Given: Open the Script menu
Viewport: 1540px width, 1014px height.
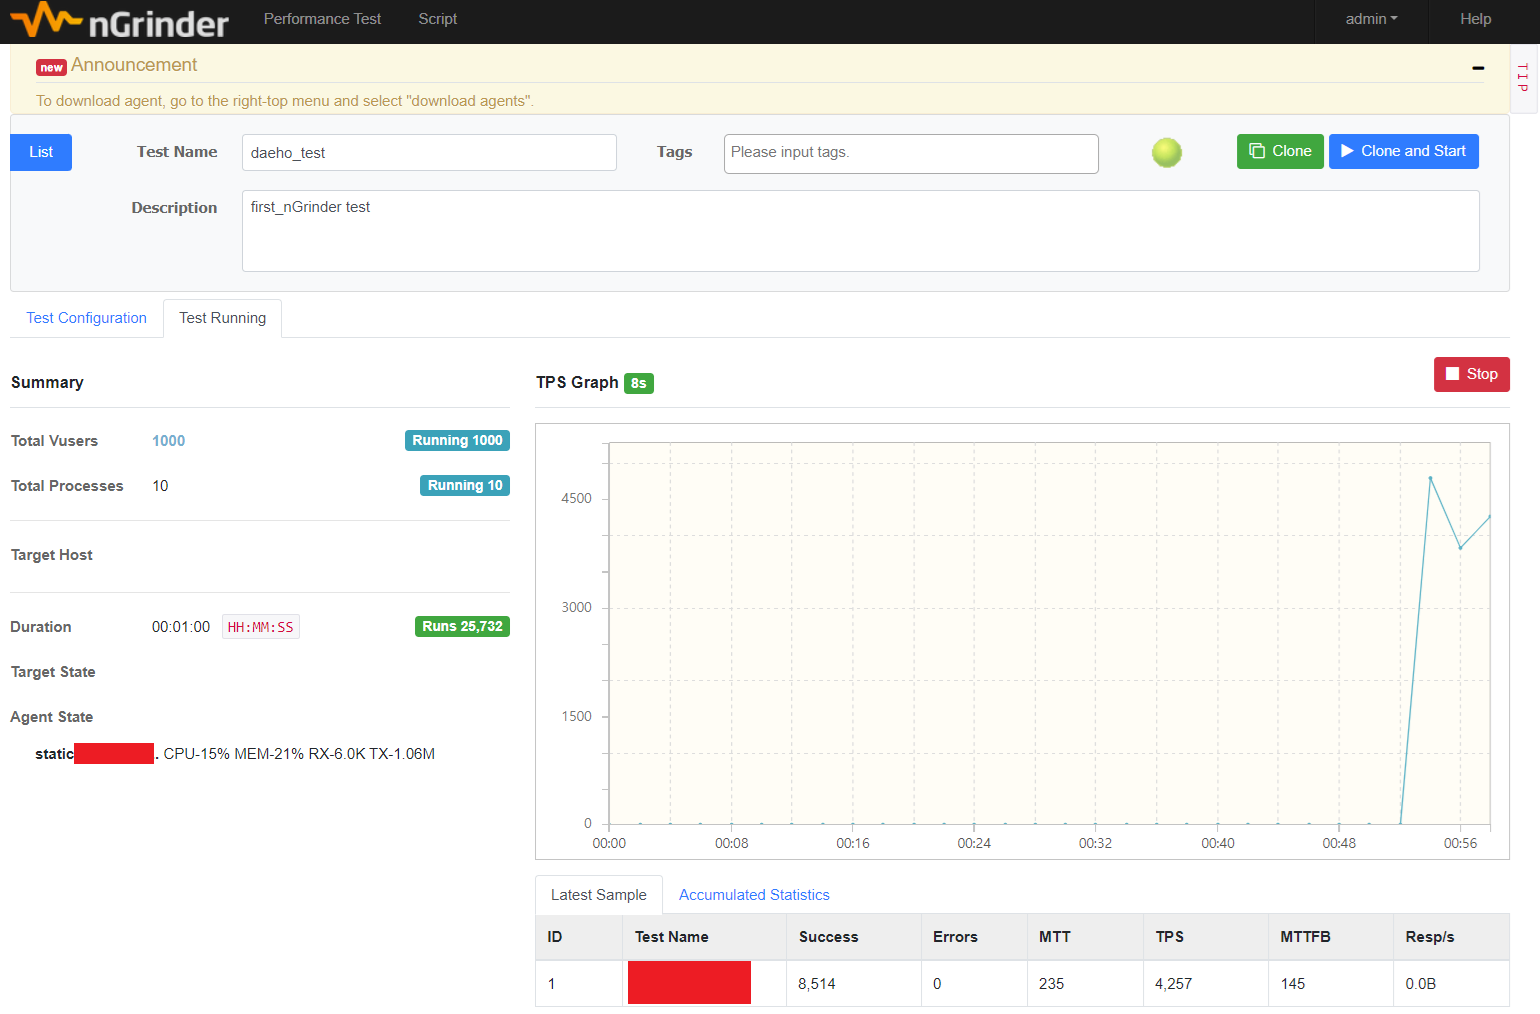Looking at the screenshot, I should point(438,19).
